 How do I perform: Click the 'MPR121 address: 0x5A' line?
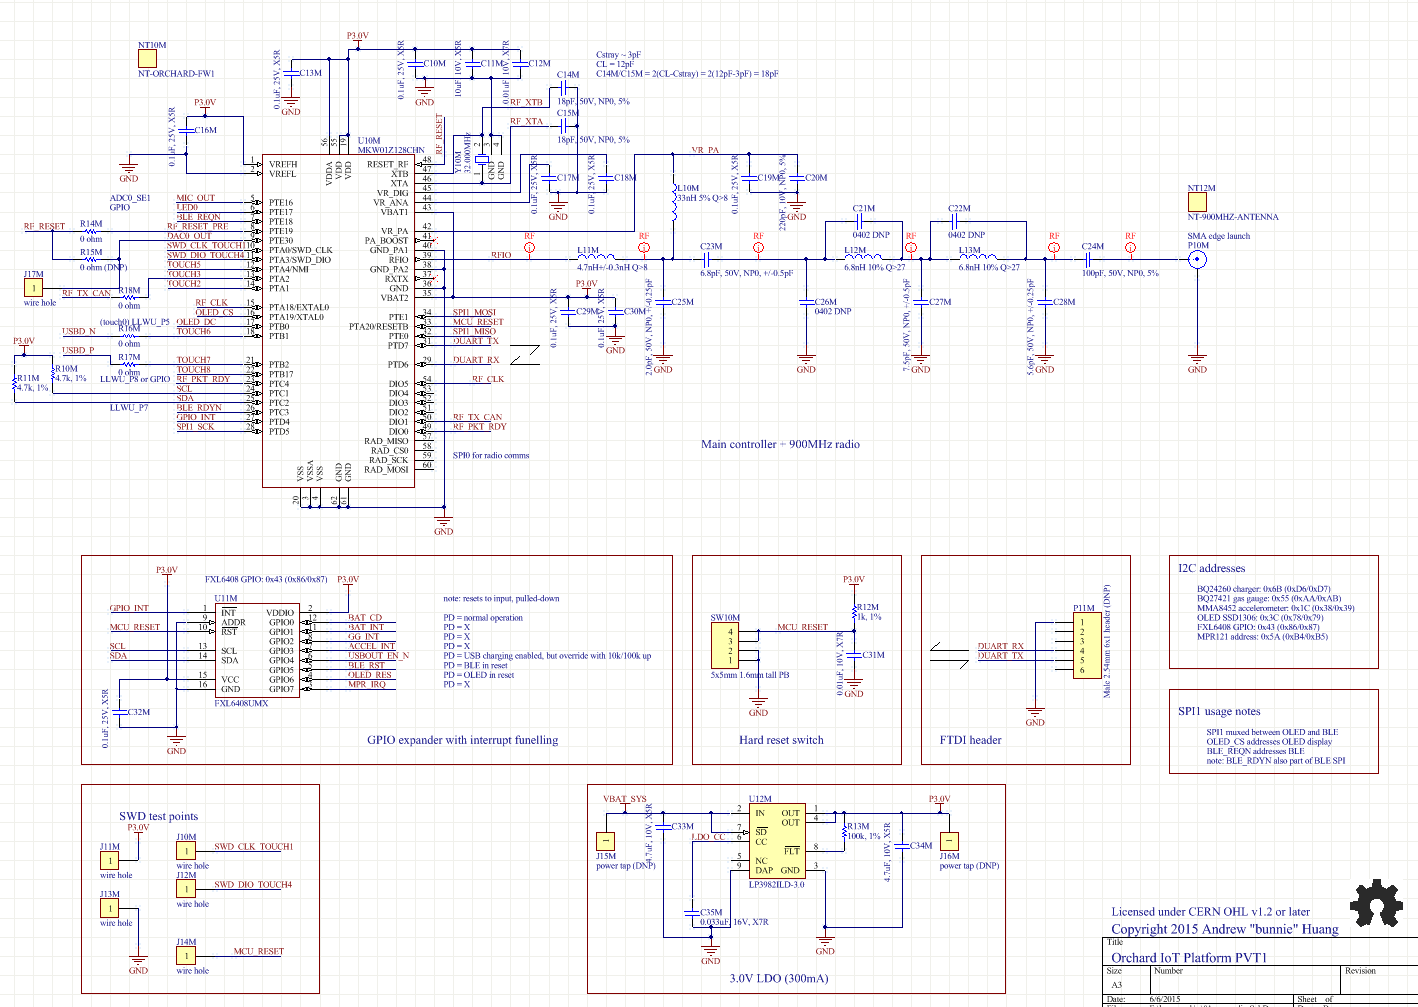pos(1262,636)
